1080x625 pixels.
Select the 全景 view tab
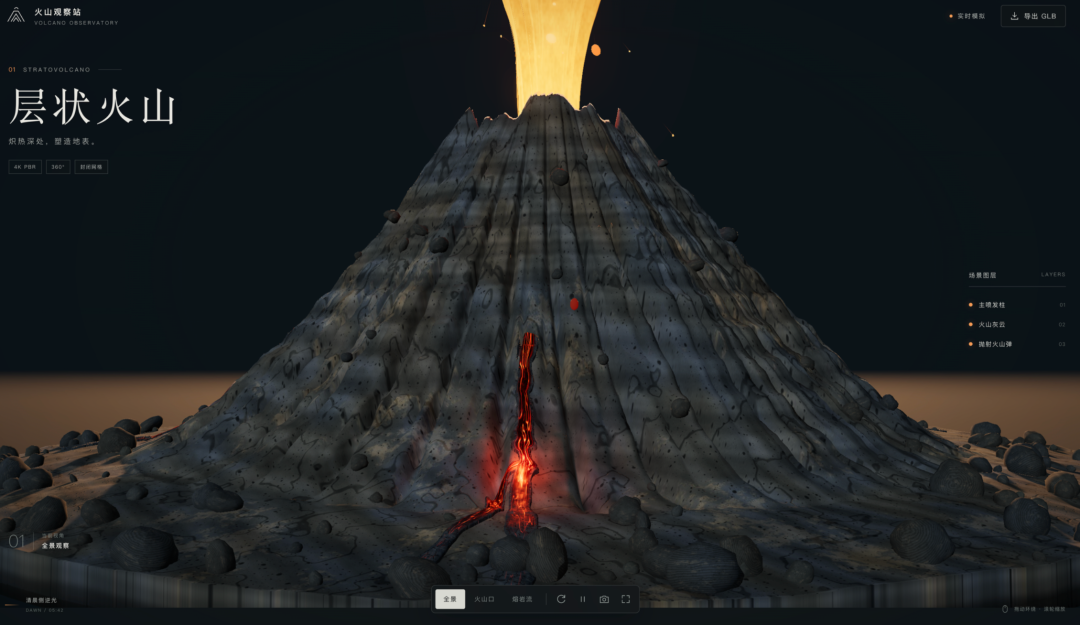[x=450, y=599]
